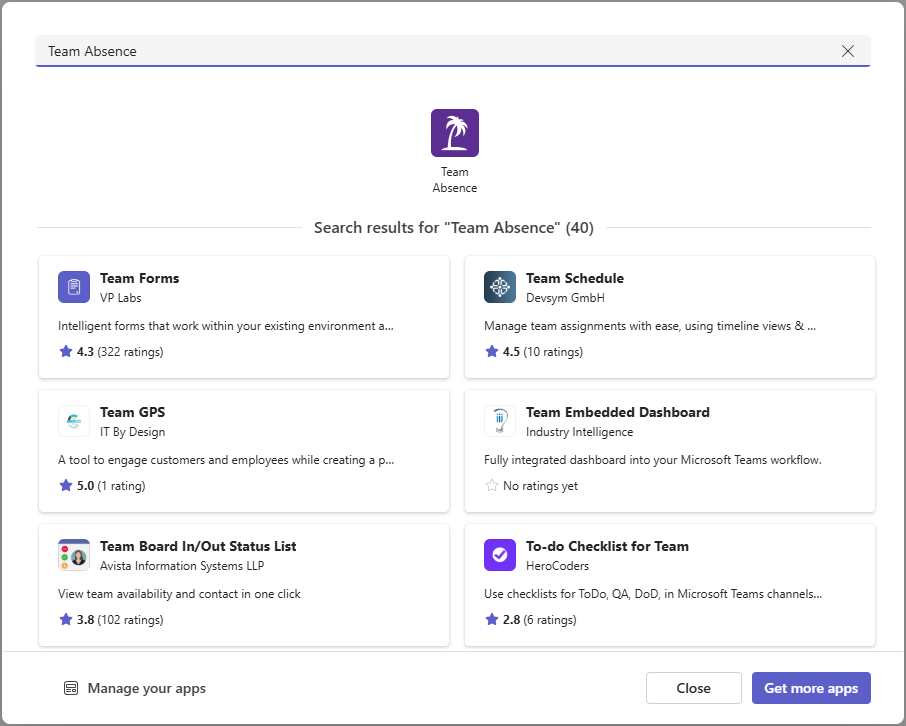Open the Team Forms title by VP Labs
906x726 pixels.
140,278
